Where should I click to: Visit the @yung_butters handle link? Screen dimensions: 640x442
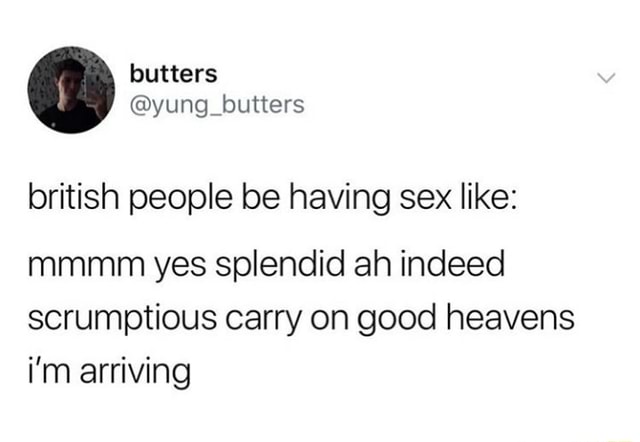[217, 105]
